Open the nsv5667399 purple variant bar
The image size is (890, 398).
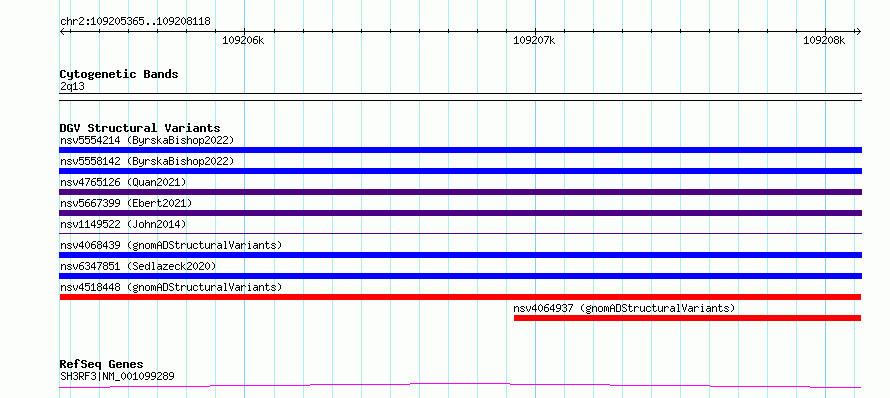click(460, 213)
